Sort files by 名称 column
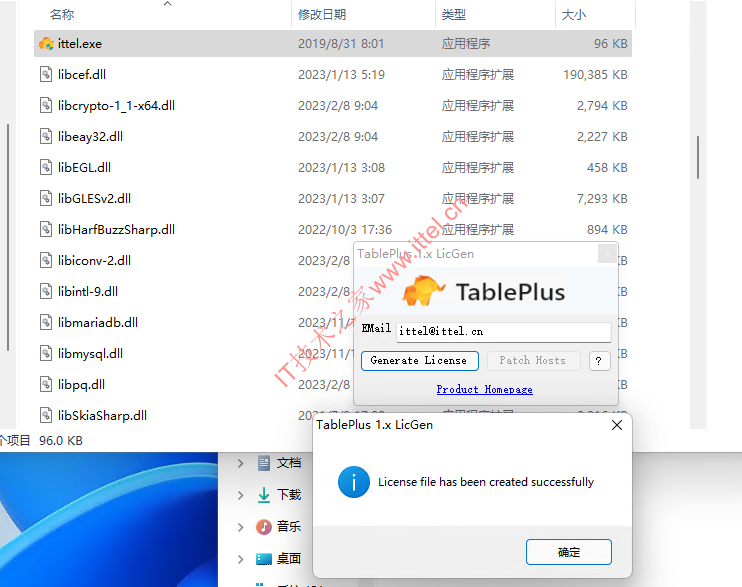742x587 pixels. (62, 15)
